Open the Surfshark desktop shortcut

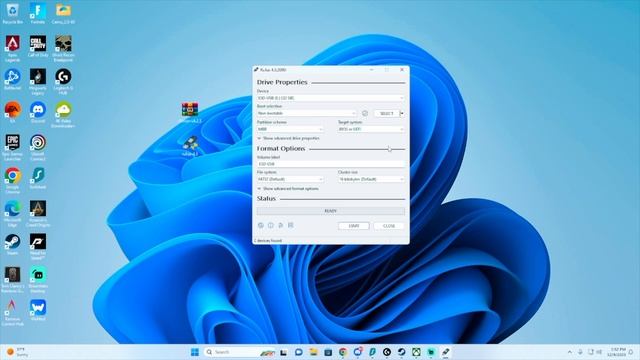point(38,178)
